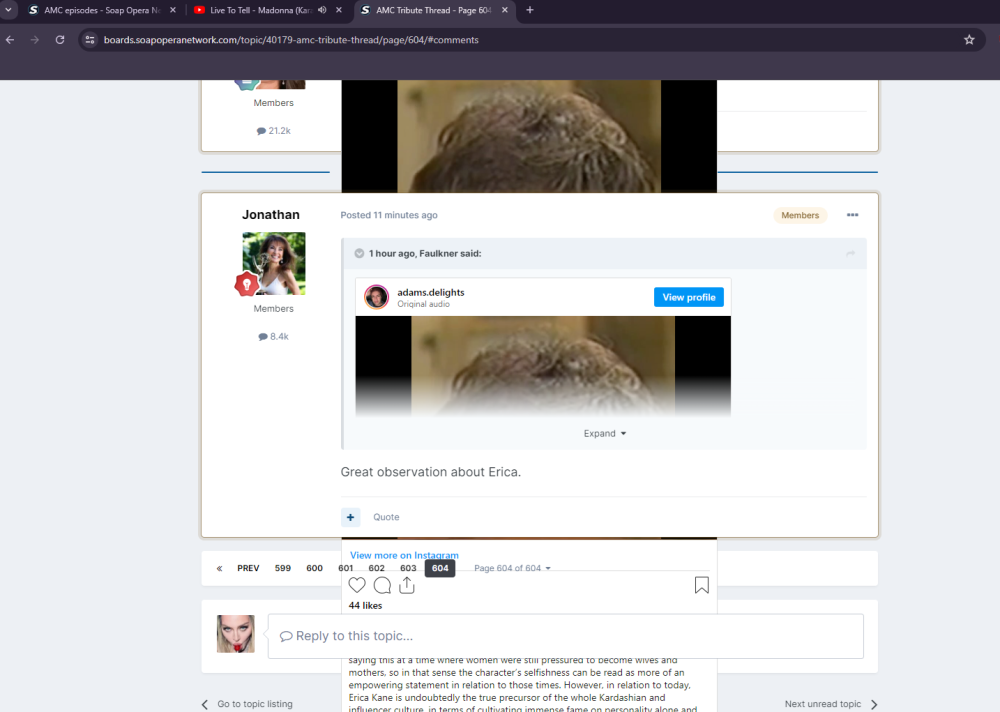The height and width of the screenshot is (712, 1000).
Task: Click the plus multiquote button
Action: [350, 517]
